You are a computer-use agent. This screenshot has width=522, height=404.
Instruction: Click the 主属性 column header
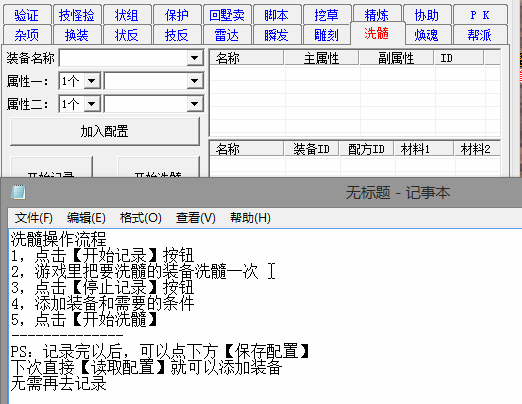pyautogui.click(x=321, y=58)
